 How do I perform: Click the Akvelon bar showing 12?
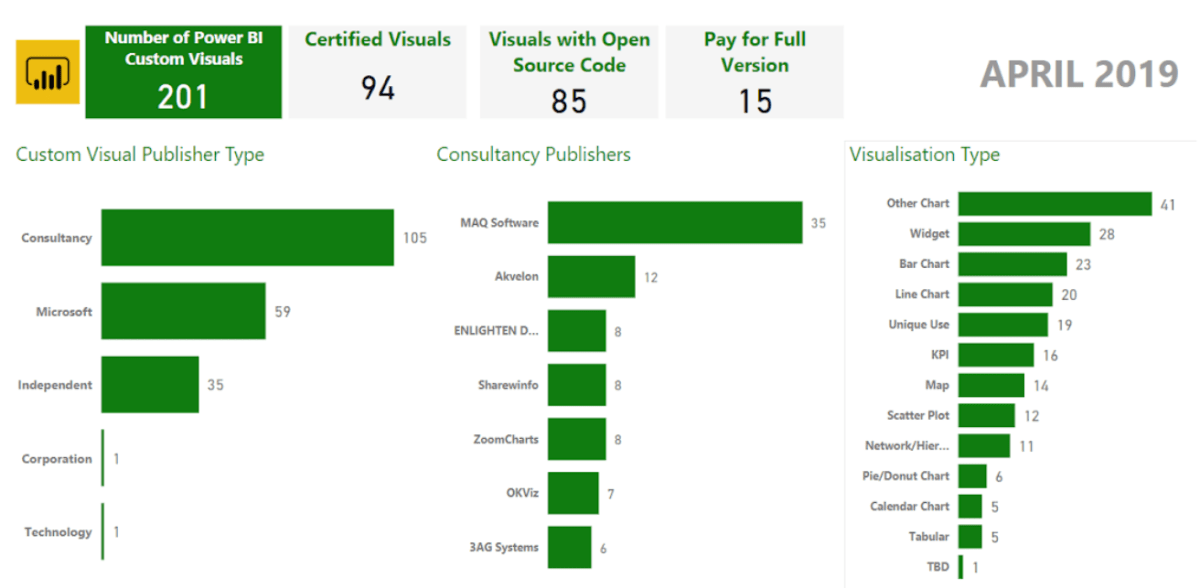[x=590, y=276]
